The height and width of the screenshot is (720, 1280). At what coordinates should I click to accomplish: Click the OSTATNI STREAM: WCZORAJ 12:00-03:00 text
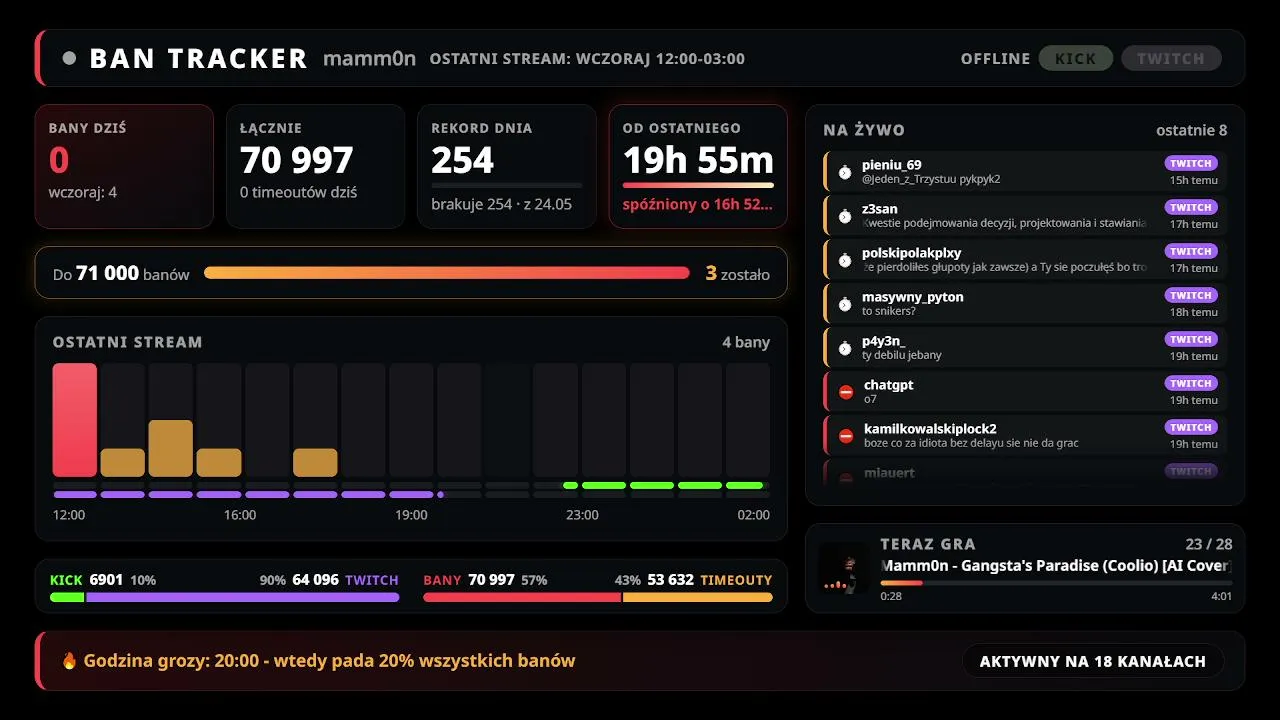click(x=587, y=59)
